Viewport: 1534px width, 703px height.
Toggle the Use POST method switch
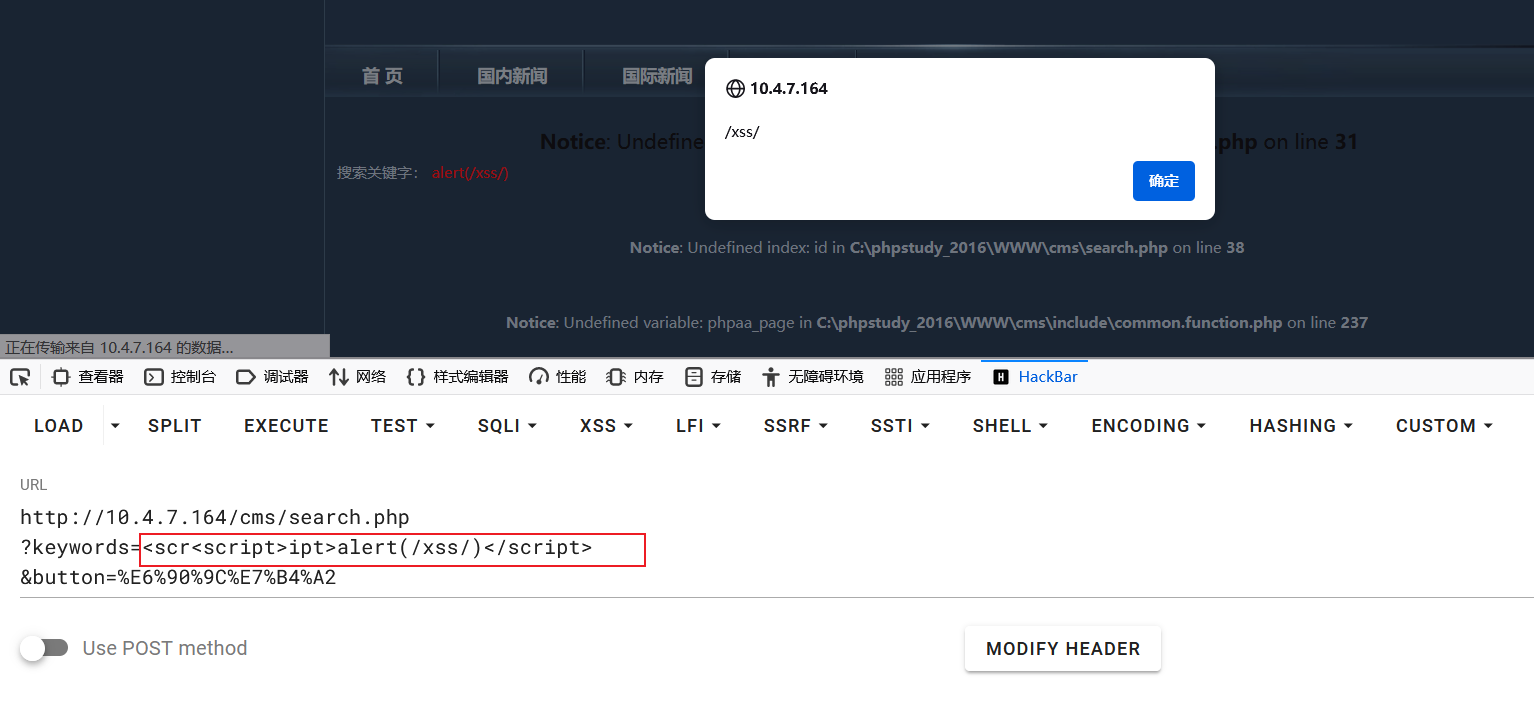click(x=44, y=648)
